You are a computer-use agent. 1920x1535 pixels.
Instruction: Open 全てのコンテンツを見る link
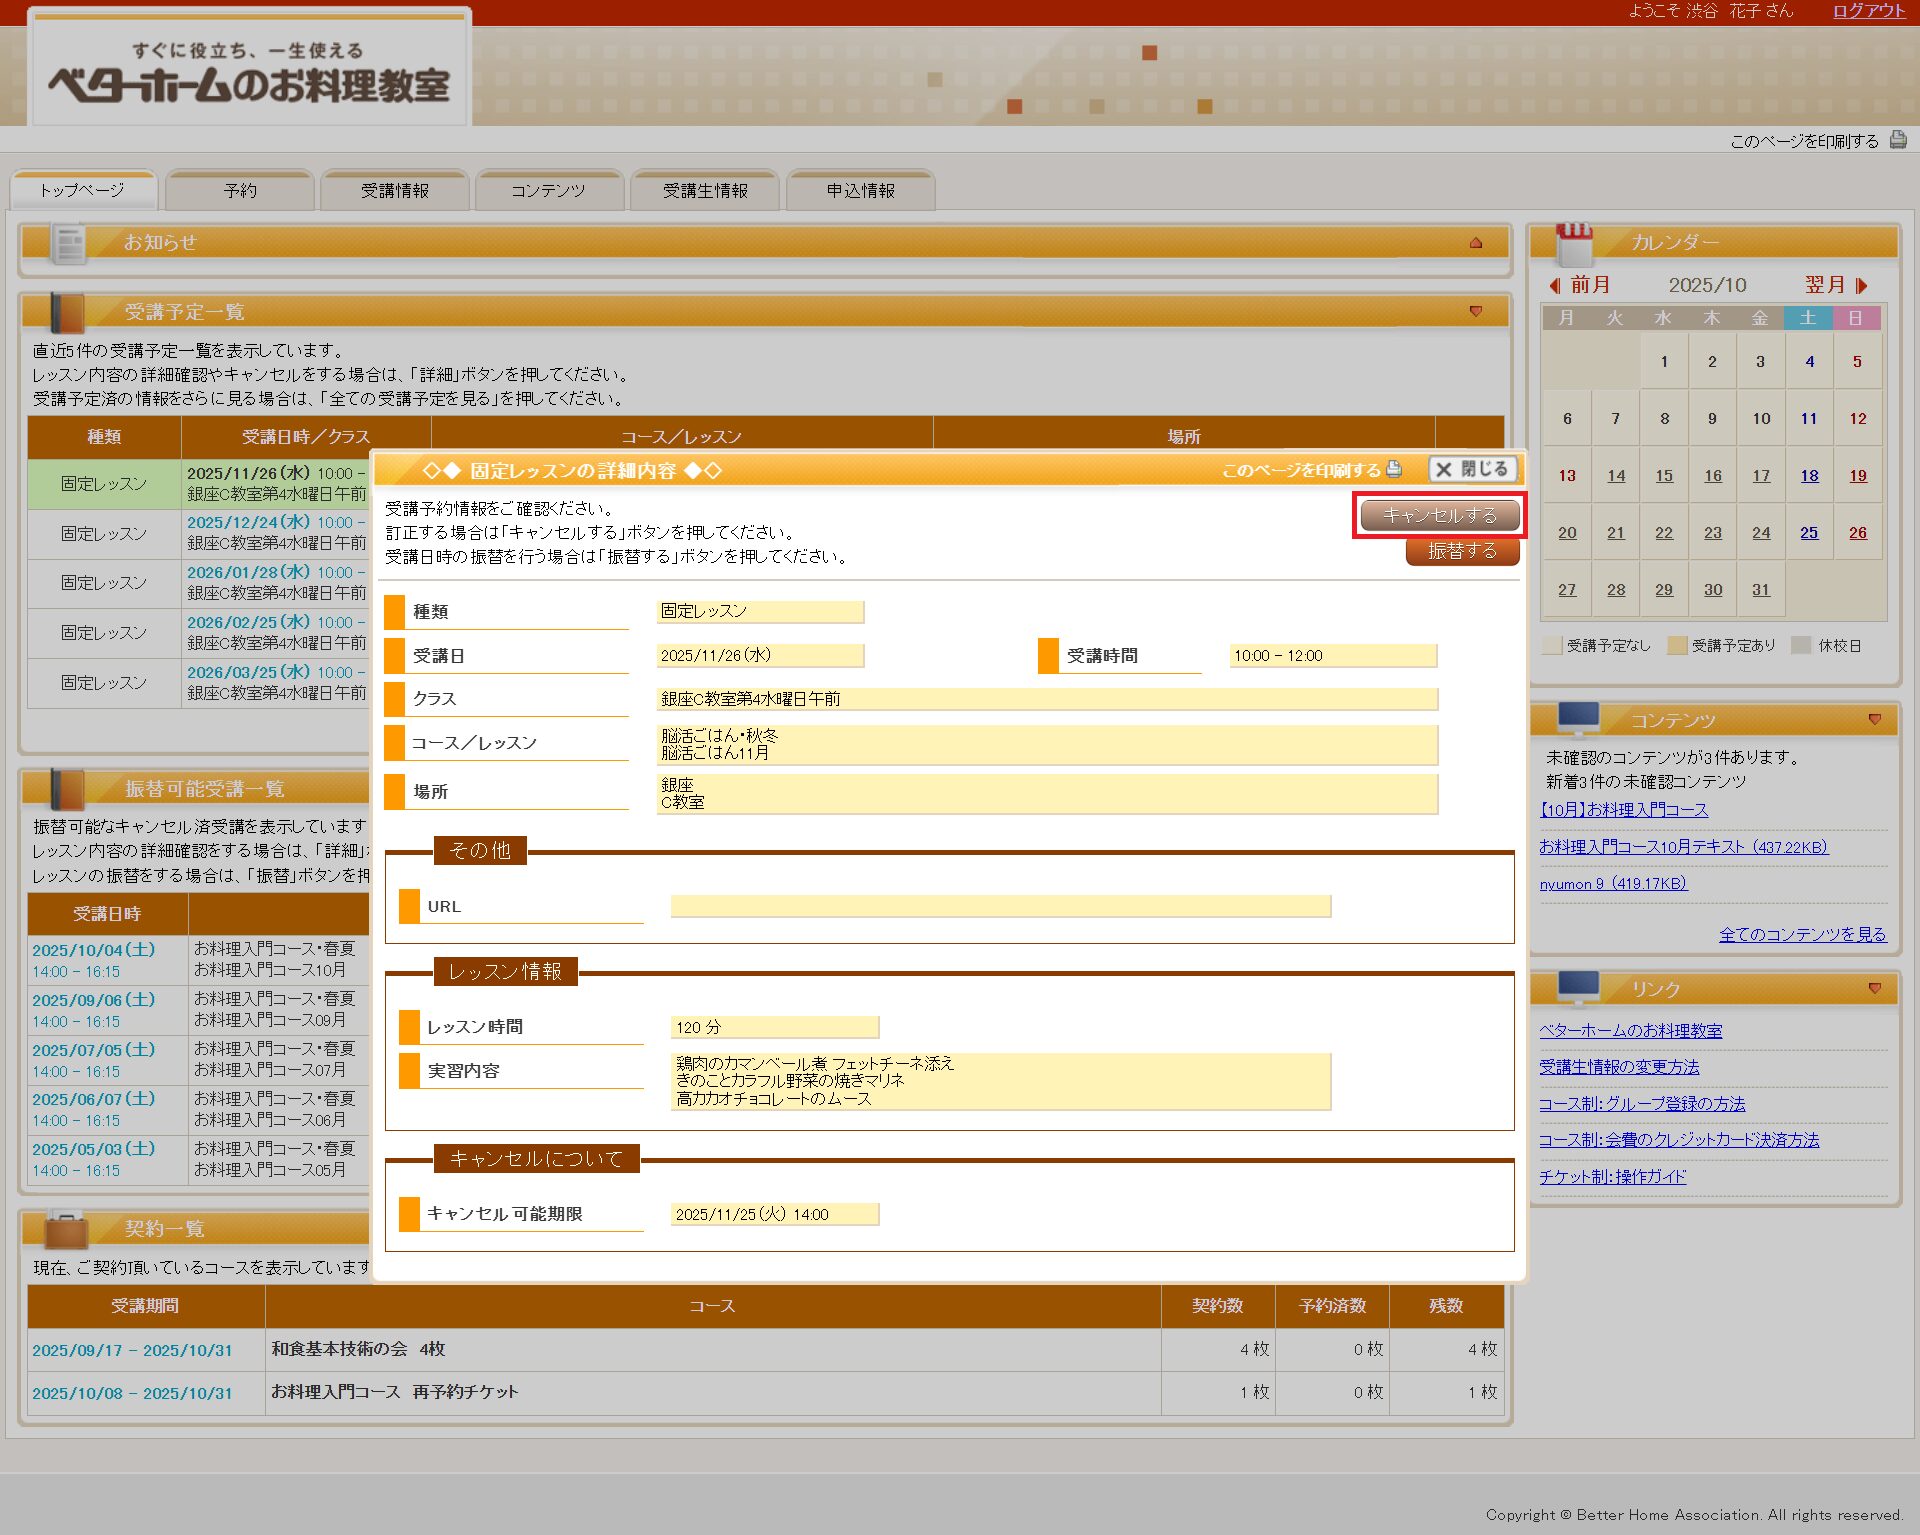tap(1802, 934)
